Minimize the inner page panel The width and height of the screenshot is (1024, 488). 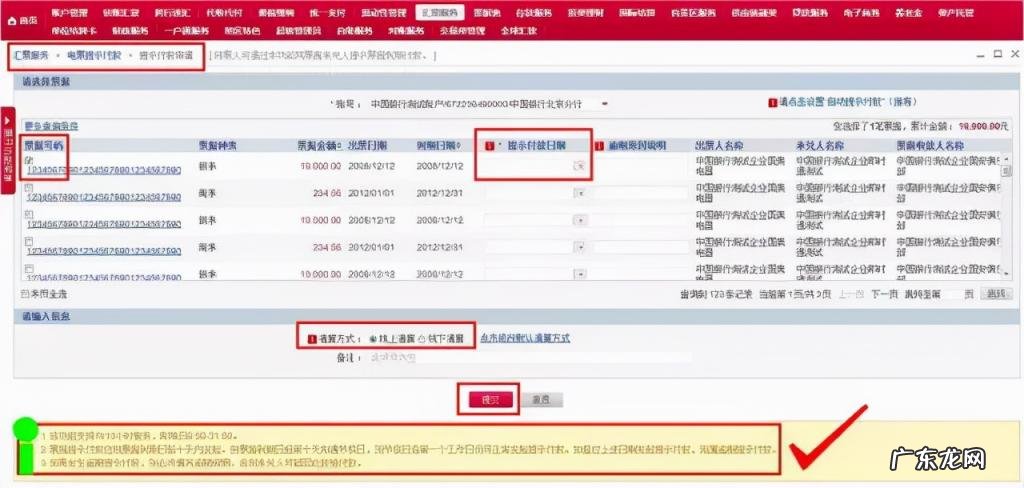pos(980,56)
